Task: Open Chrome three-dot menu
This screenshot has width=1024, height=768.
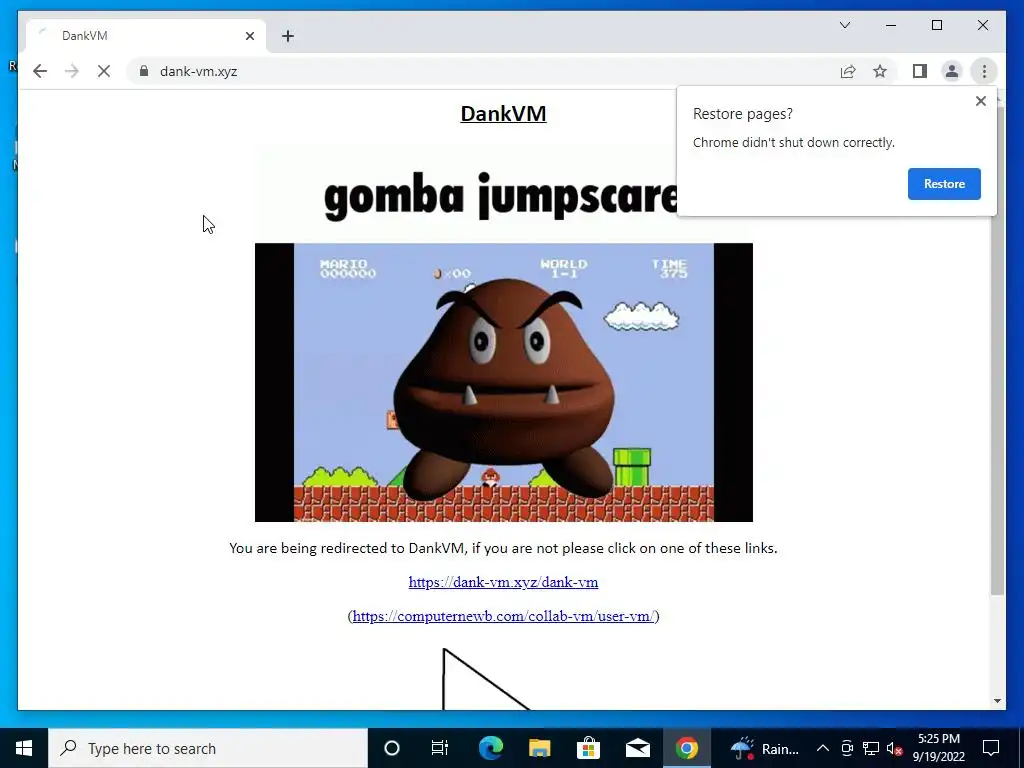Action: point(984,71)
